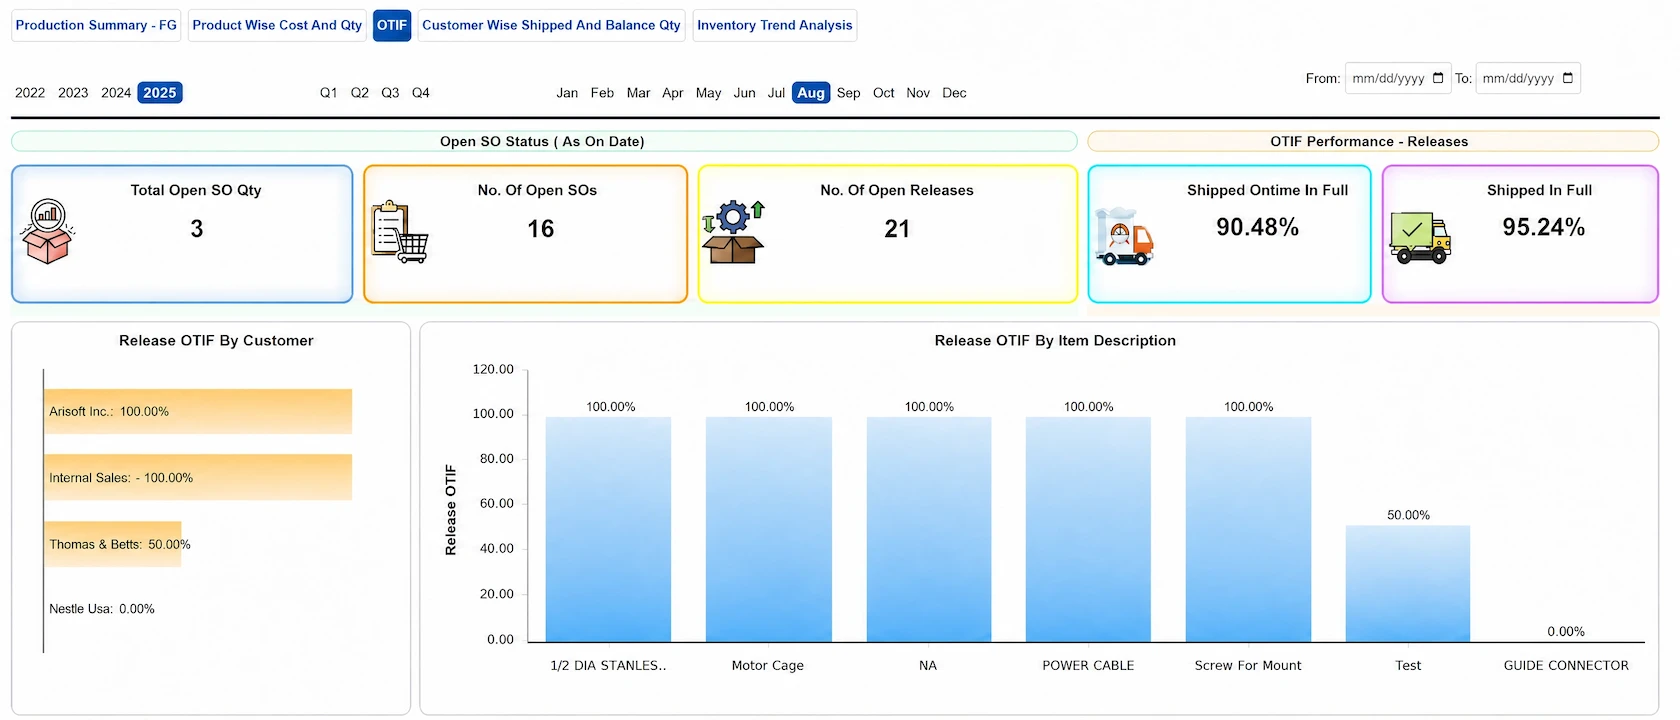This screenshot has height=720, width=1680.
Task: Click the 95.24% Shipped In Full value
Action: point(1543,228)
